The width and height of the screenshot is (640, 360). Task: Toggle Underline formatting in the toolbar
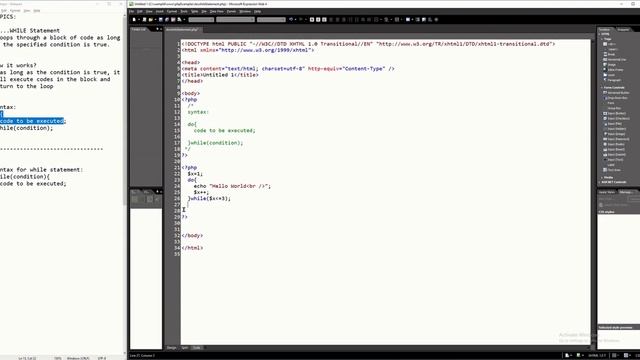tap(324, 20)
